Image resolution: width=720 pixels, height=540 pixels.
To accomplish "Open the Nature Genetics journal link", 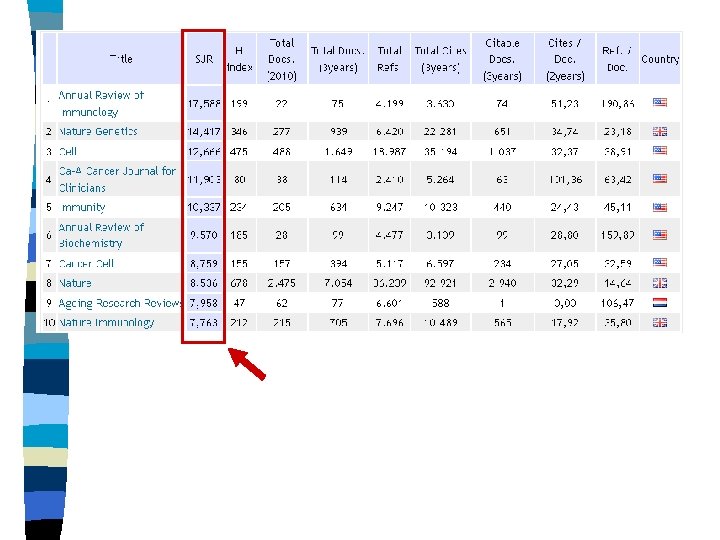I will click(98, 131).
